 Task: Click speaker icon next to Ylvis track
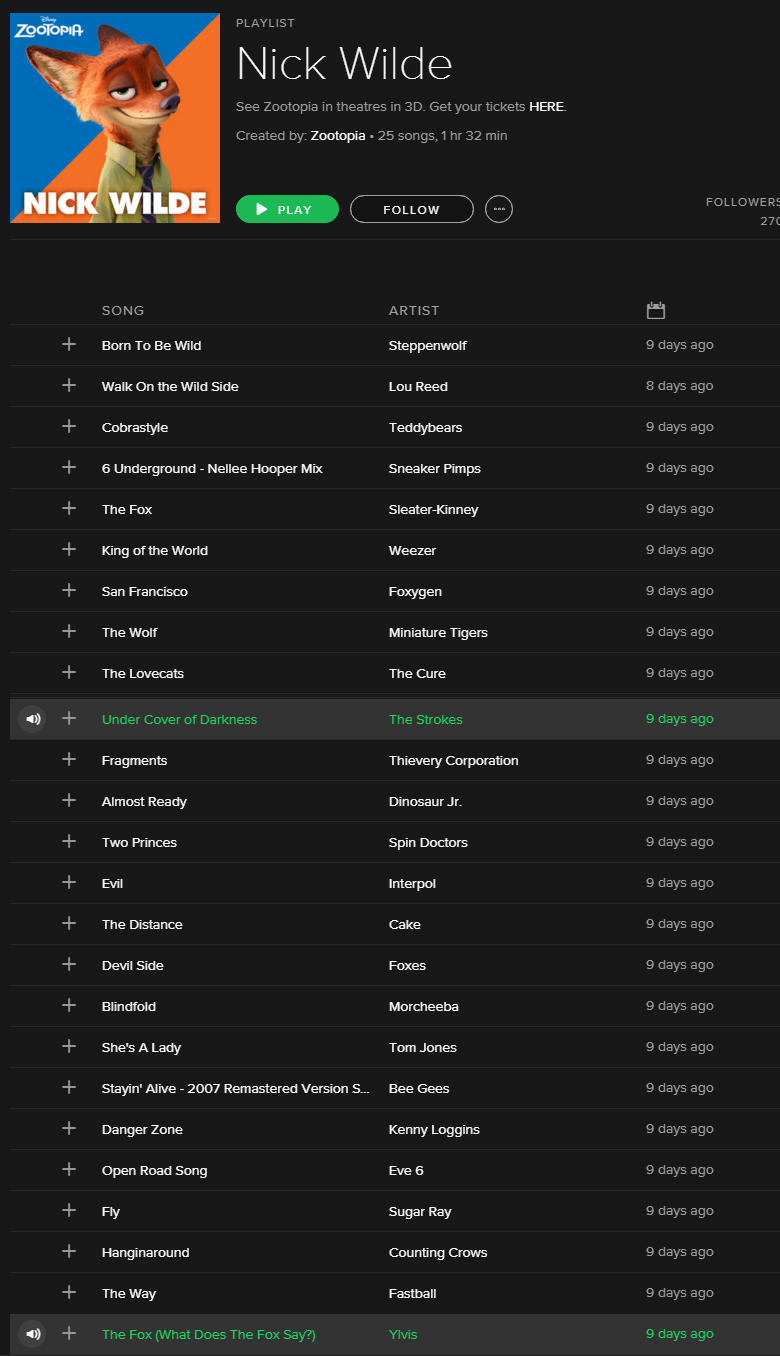[32, 1334]
